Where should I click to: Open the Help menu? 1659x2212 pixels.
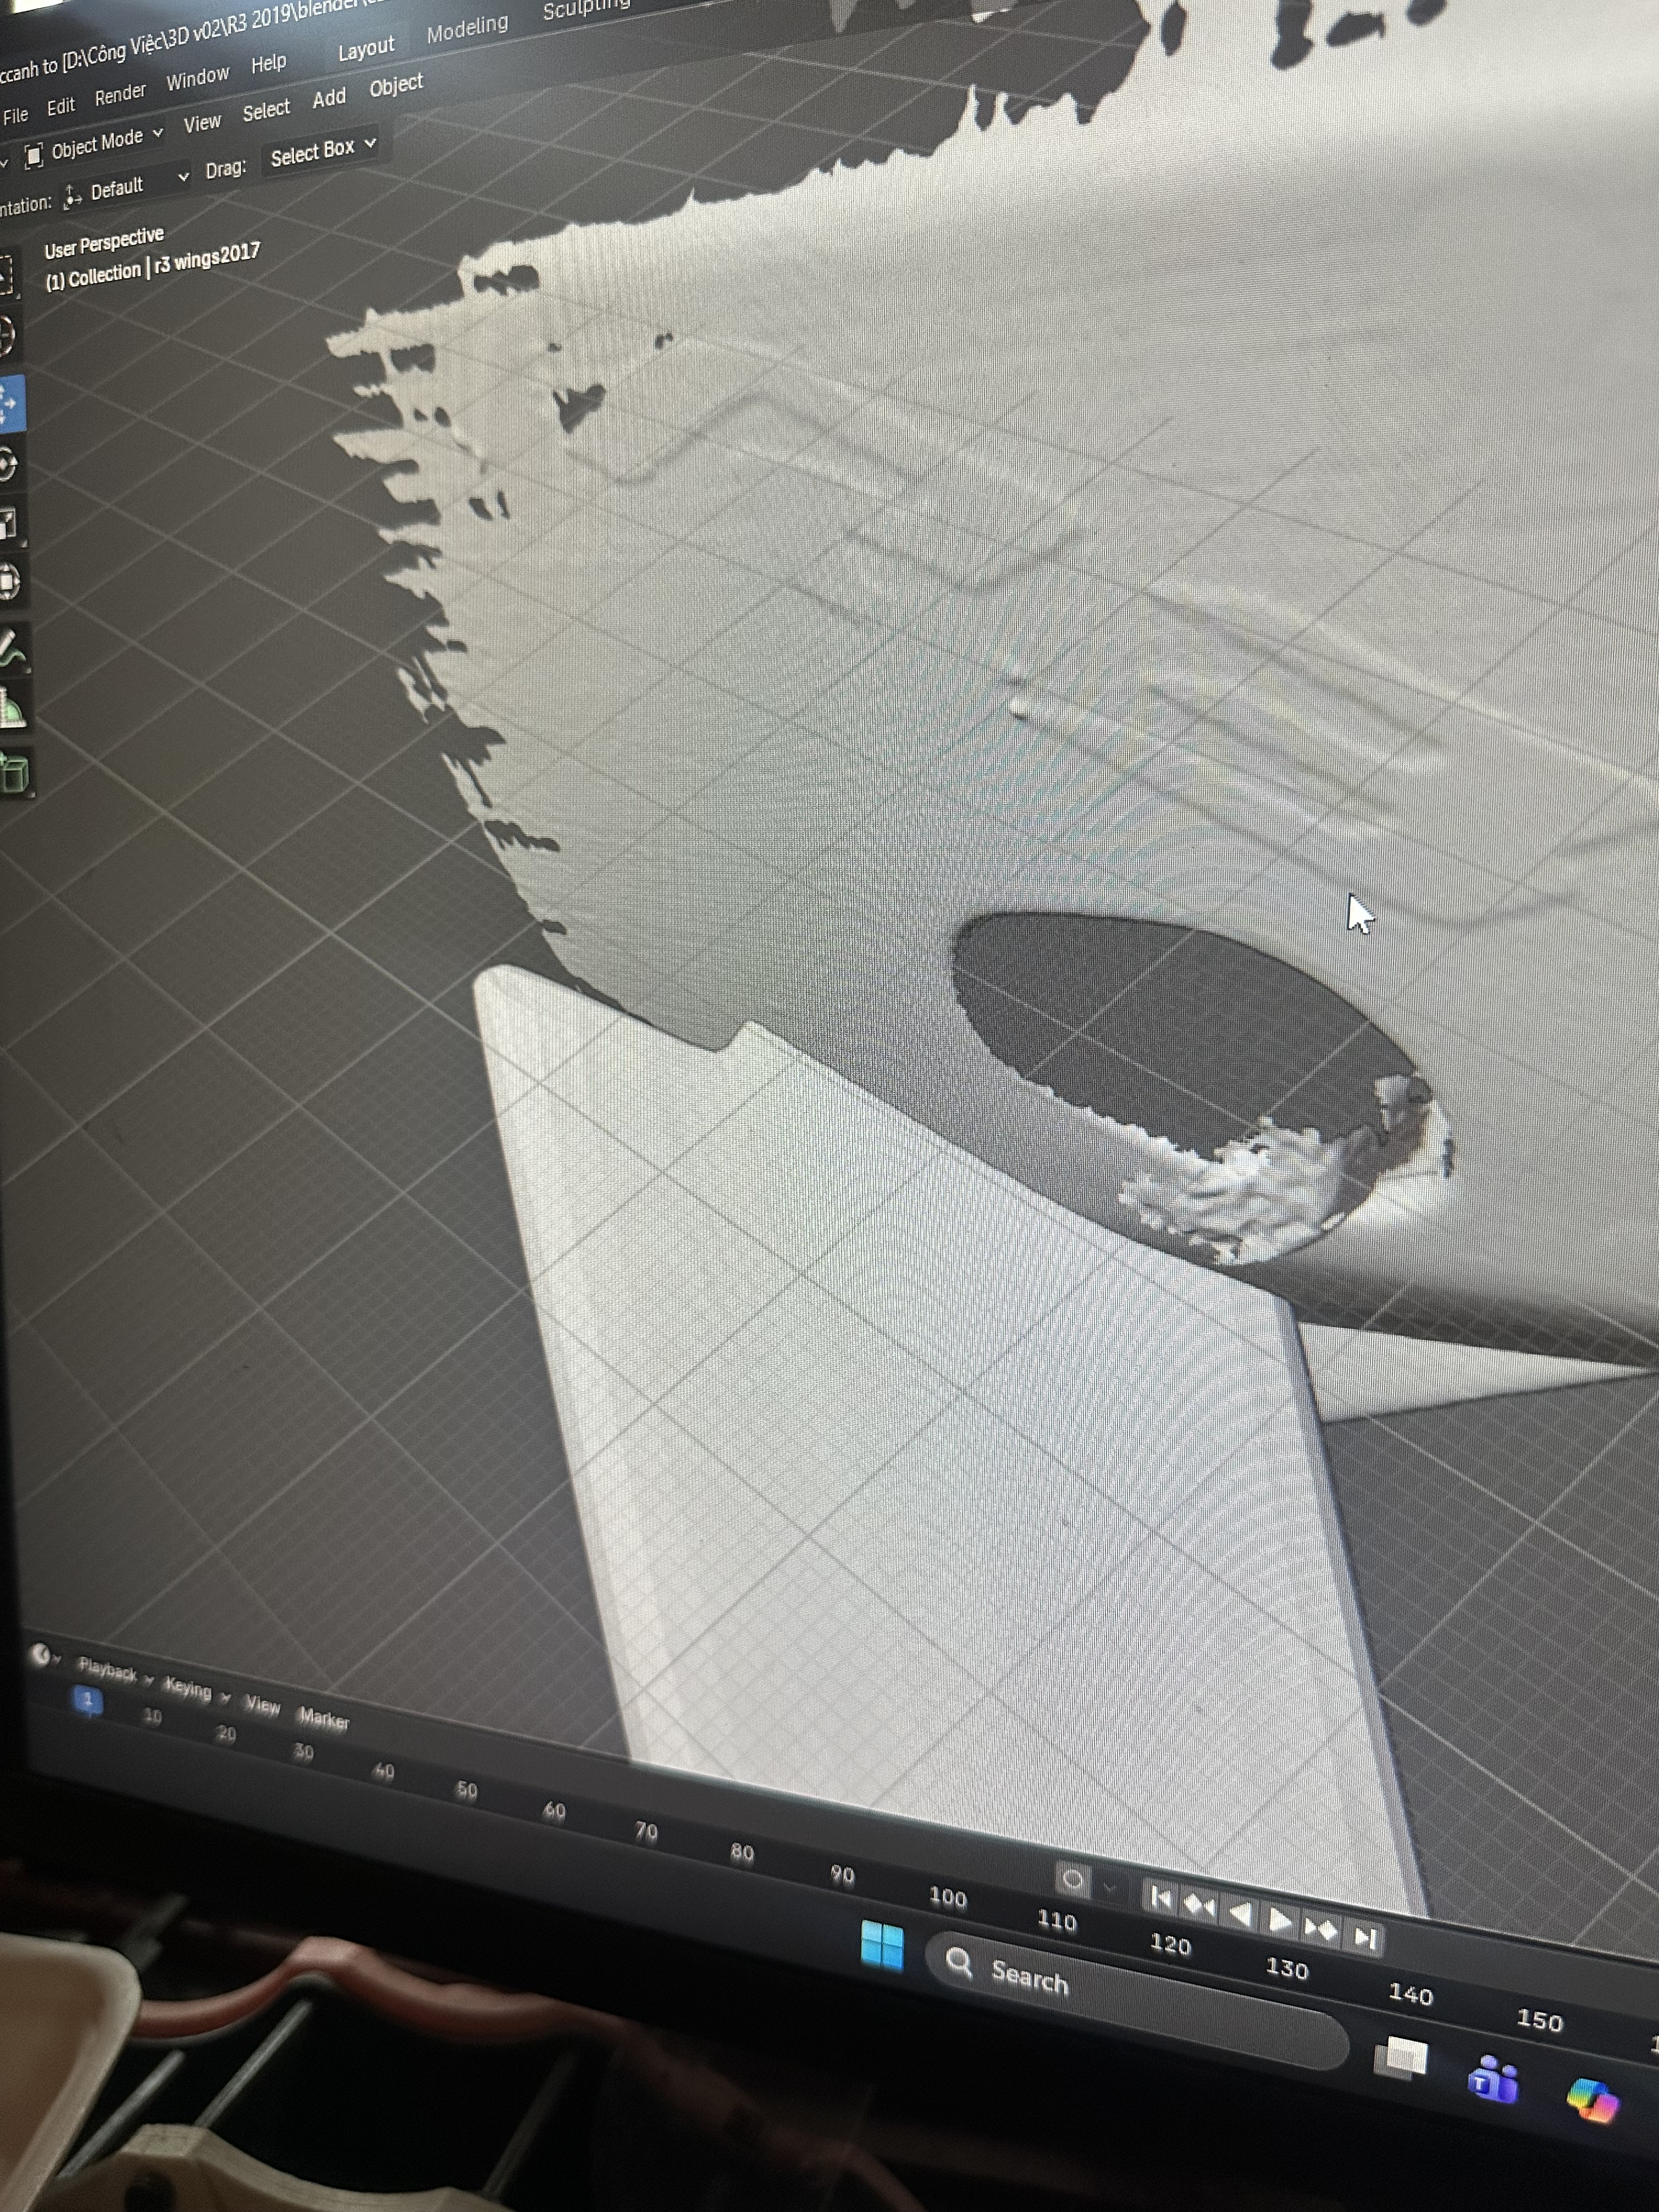(268, 63)
